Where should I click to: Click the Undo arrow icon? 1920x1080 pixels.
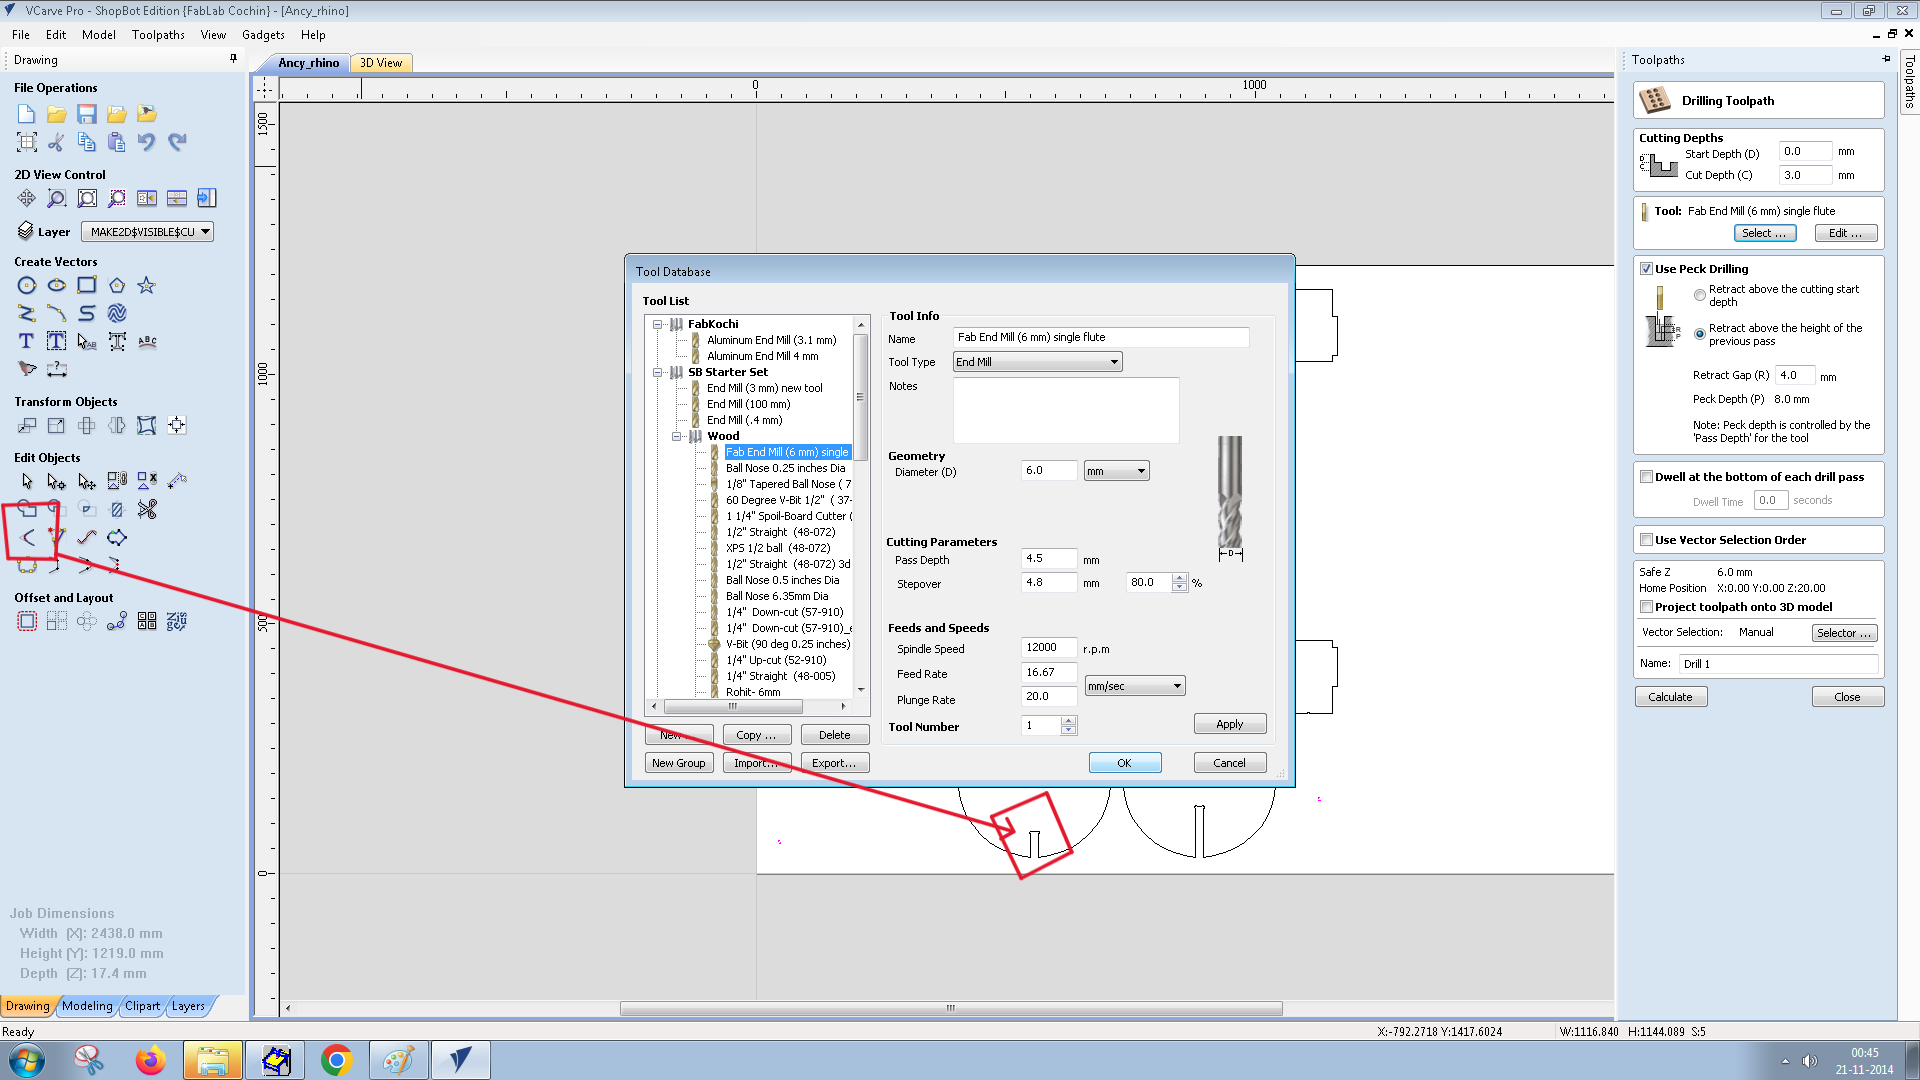[x=147, y=142]
